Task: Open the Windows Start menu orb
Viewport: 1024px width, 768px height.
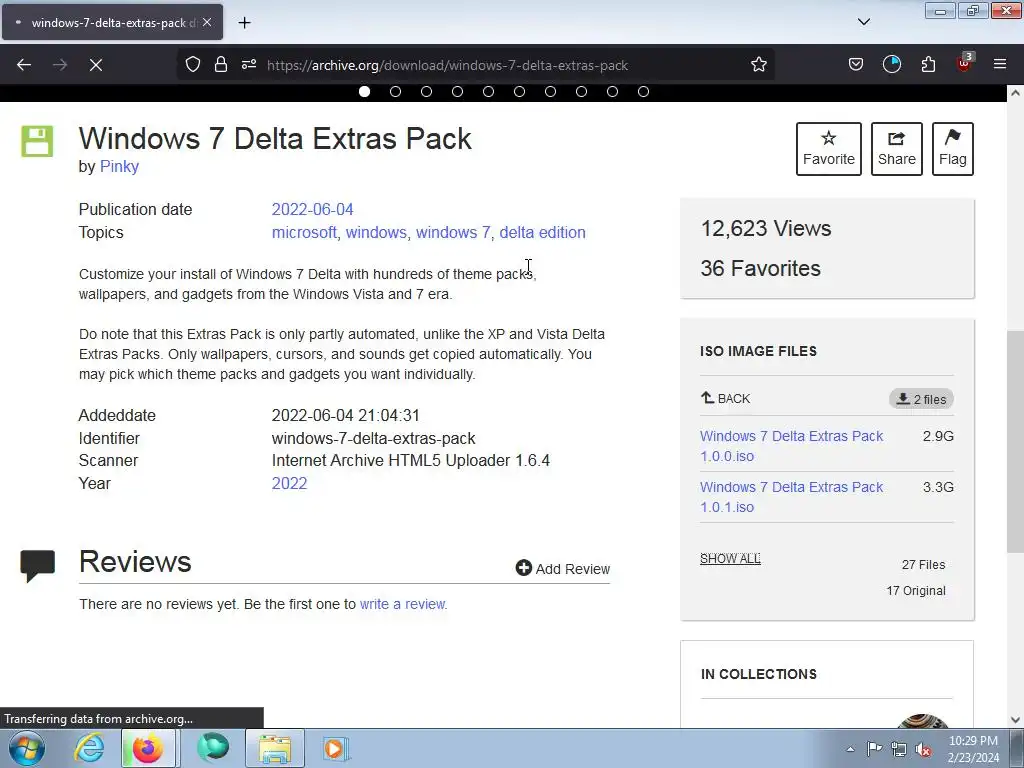Action: (x=27, y=748)
